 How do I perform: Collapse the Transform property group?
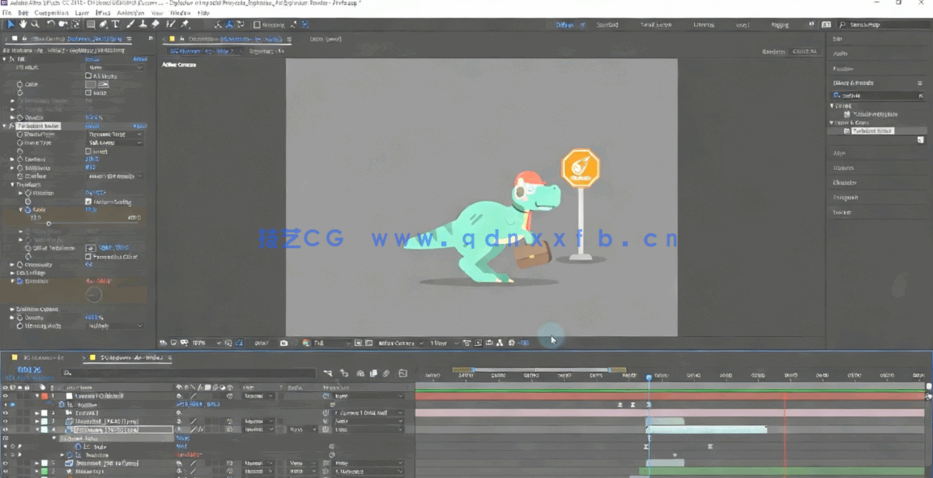pos(13,185)
